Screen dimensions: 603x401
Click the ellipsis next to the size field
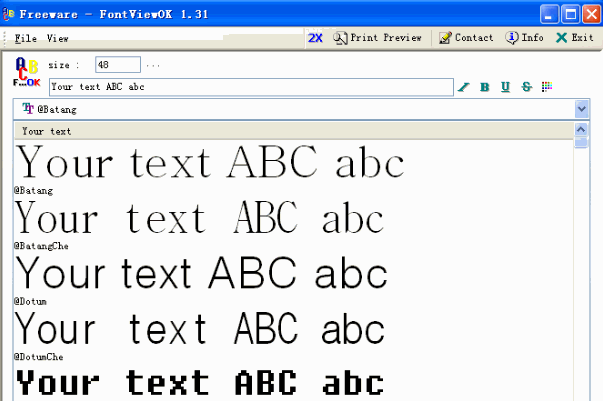[153, 65]
